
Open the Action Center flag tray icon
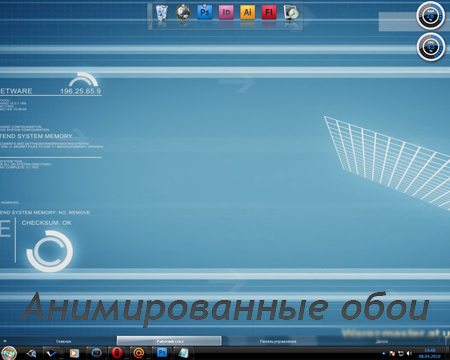click(x=392, y=353)
